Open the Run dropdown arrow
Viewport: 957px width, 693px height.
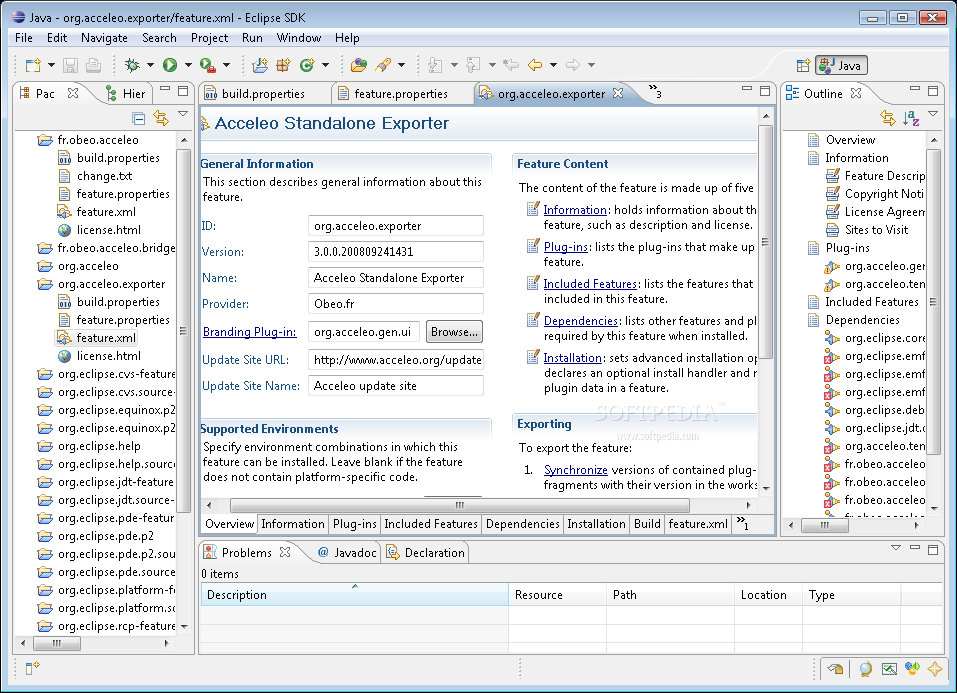click(x=188, y=65)
